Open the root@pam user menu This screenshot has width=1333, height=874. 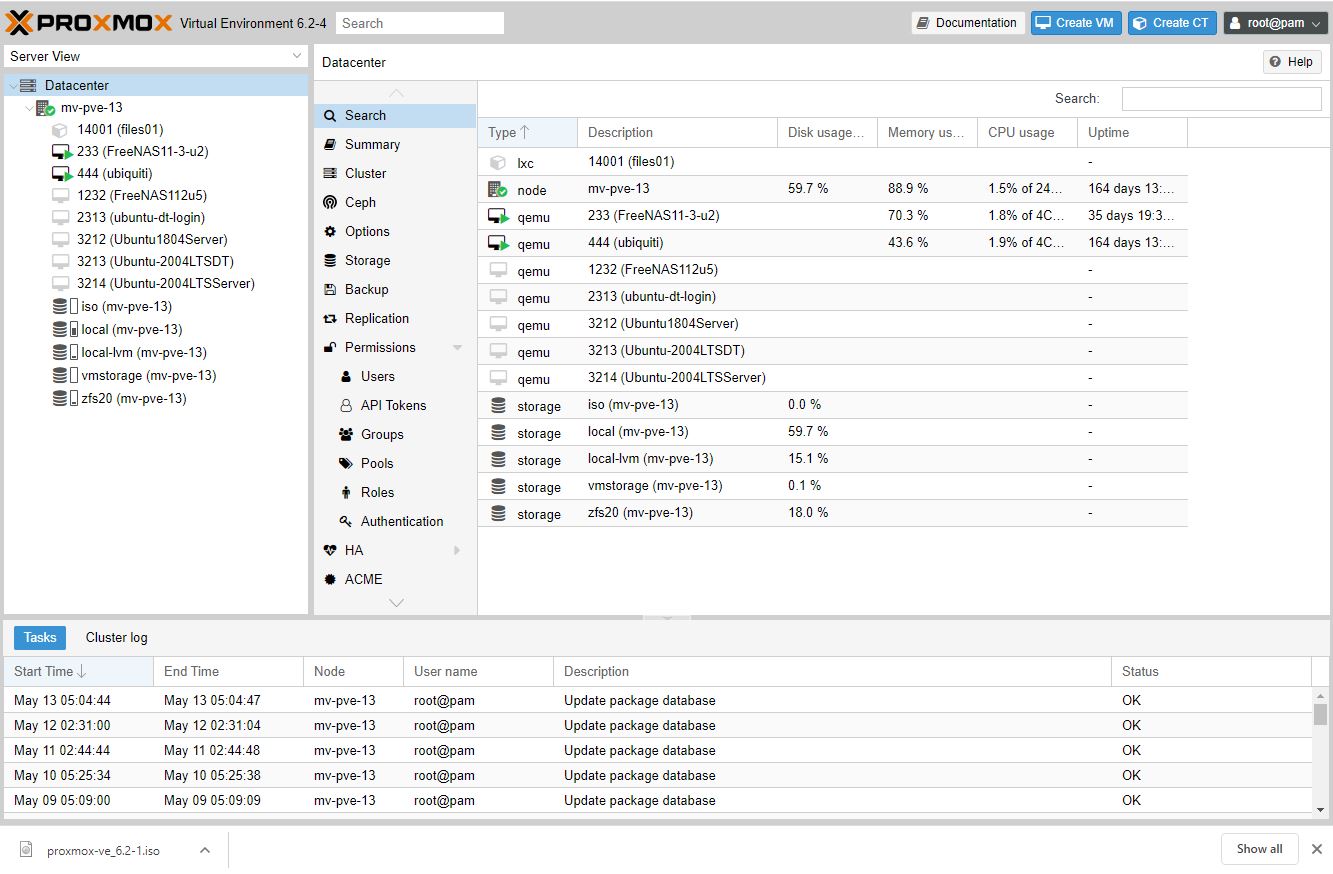(1275, 23)
